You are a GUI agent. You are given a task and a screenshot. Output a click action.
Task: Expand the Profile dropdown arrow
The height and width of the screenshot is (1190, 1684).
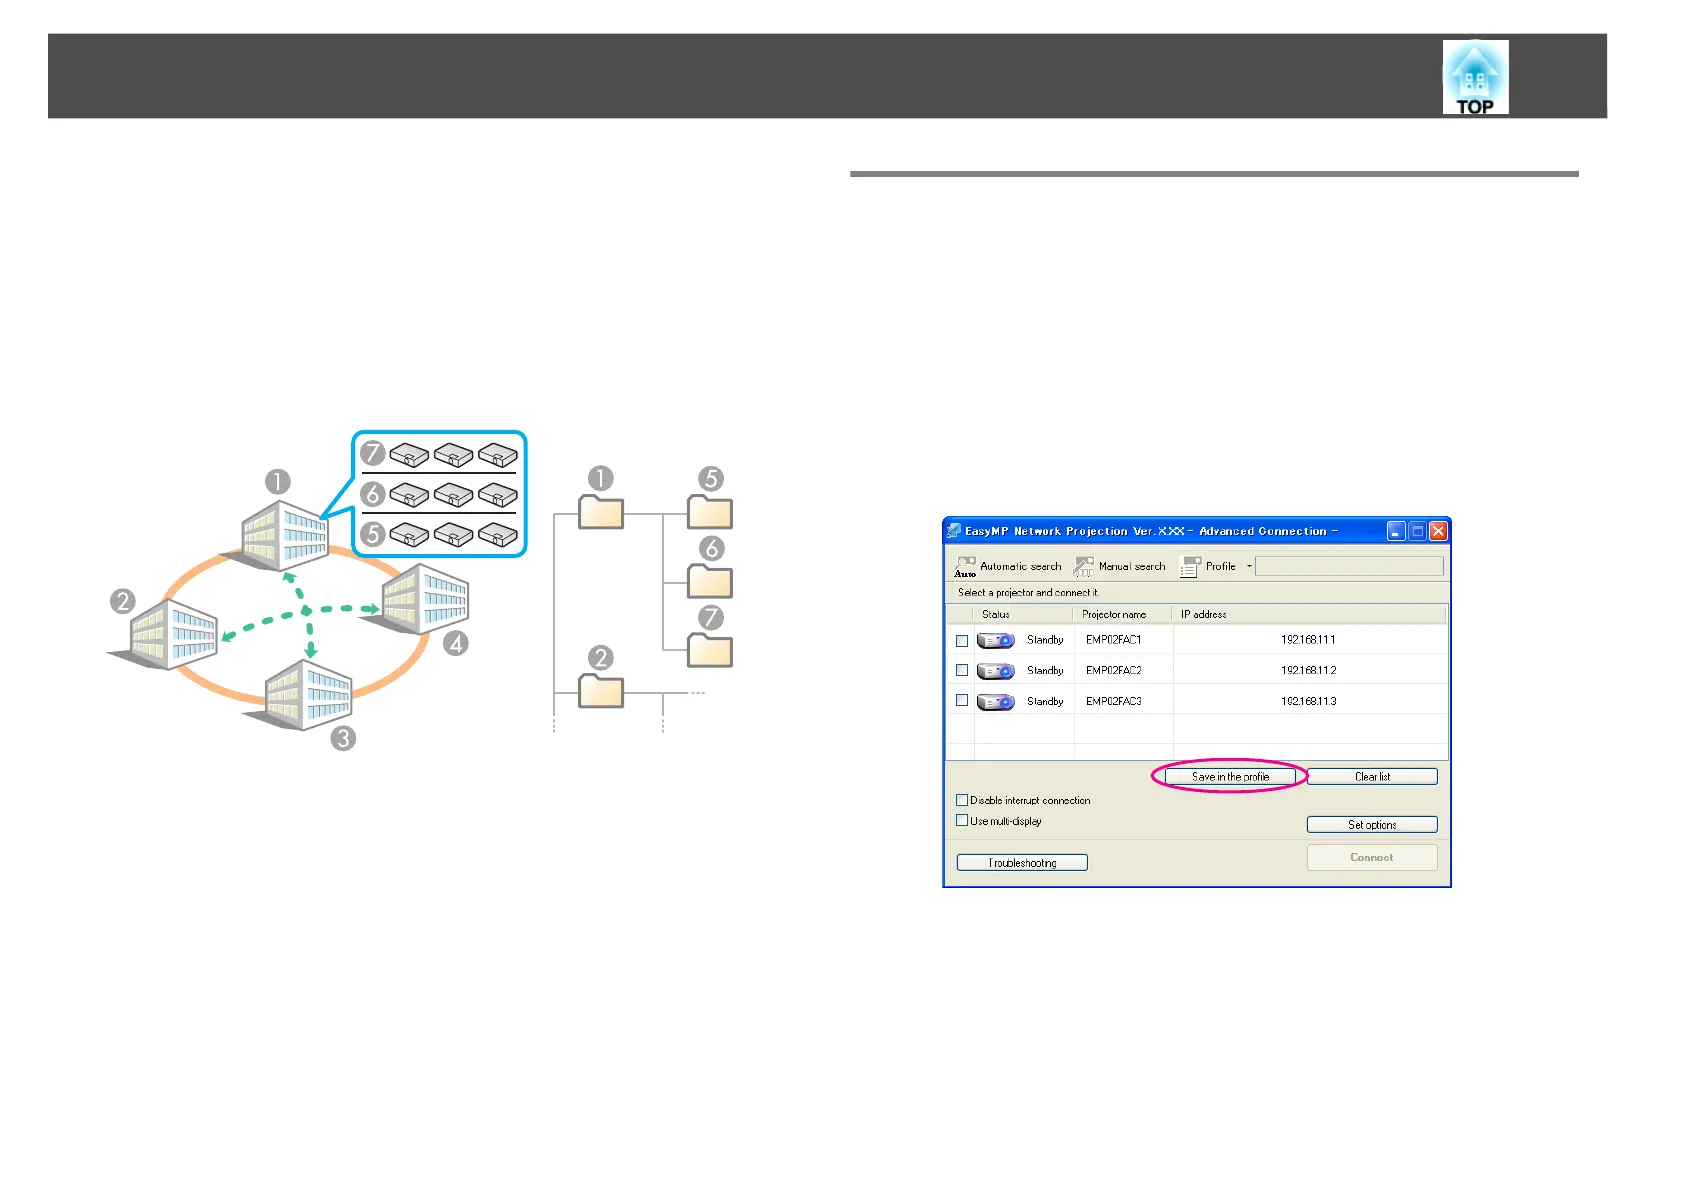tap(1249, 567)
